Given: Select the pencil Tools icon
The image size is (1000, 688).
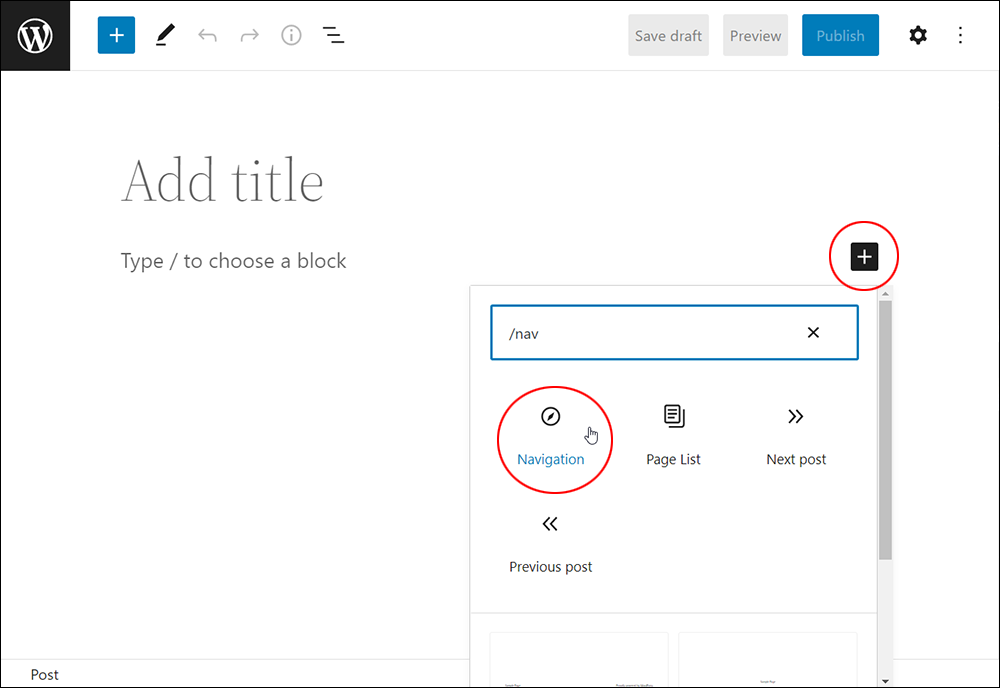Looking at the screenshot, I should [165, 35].
